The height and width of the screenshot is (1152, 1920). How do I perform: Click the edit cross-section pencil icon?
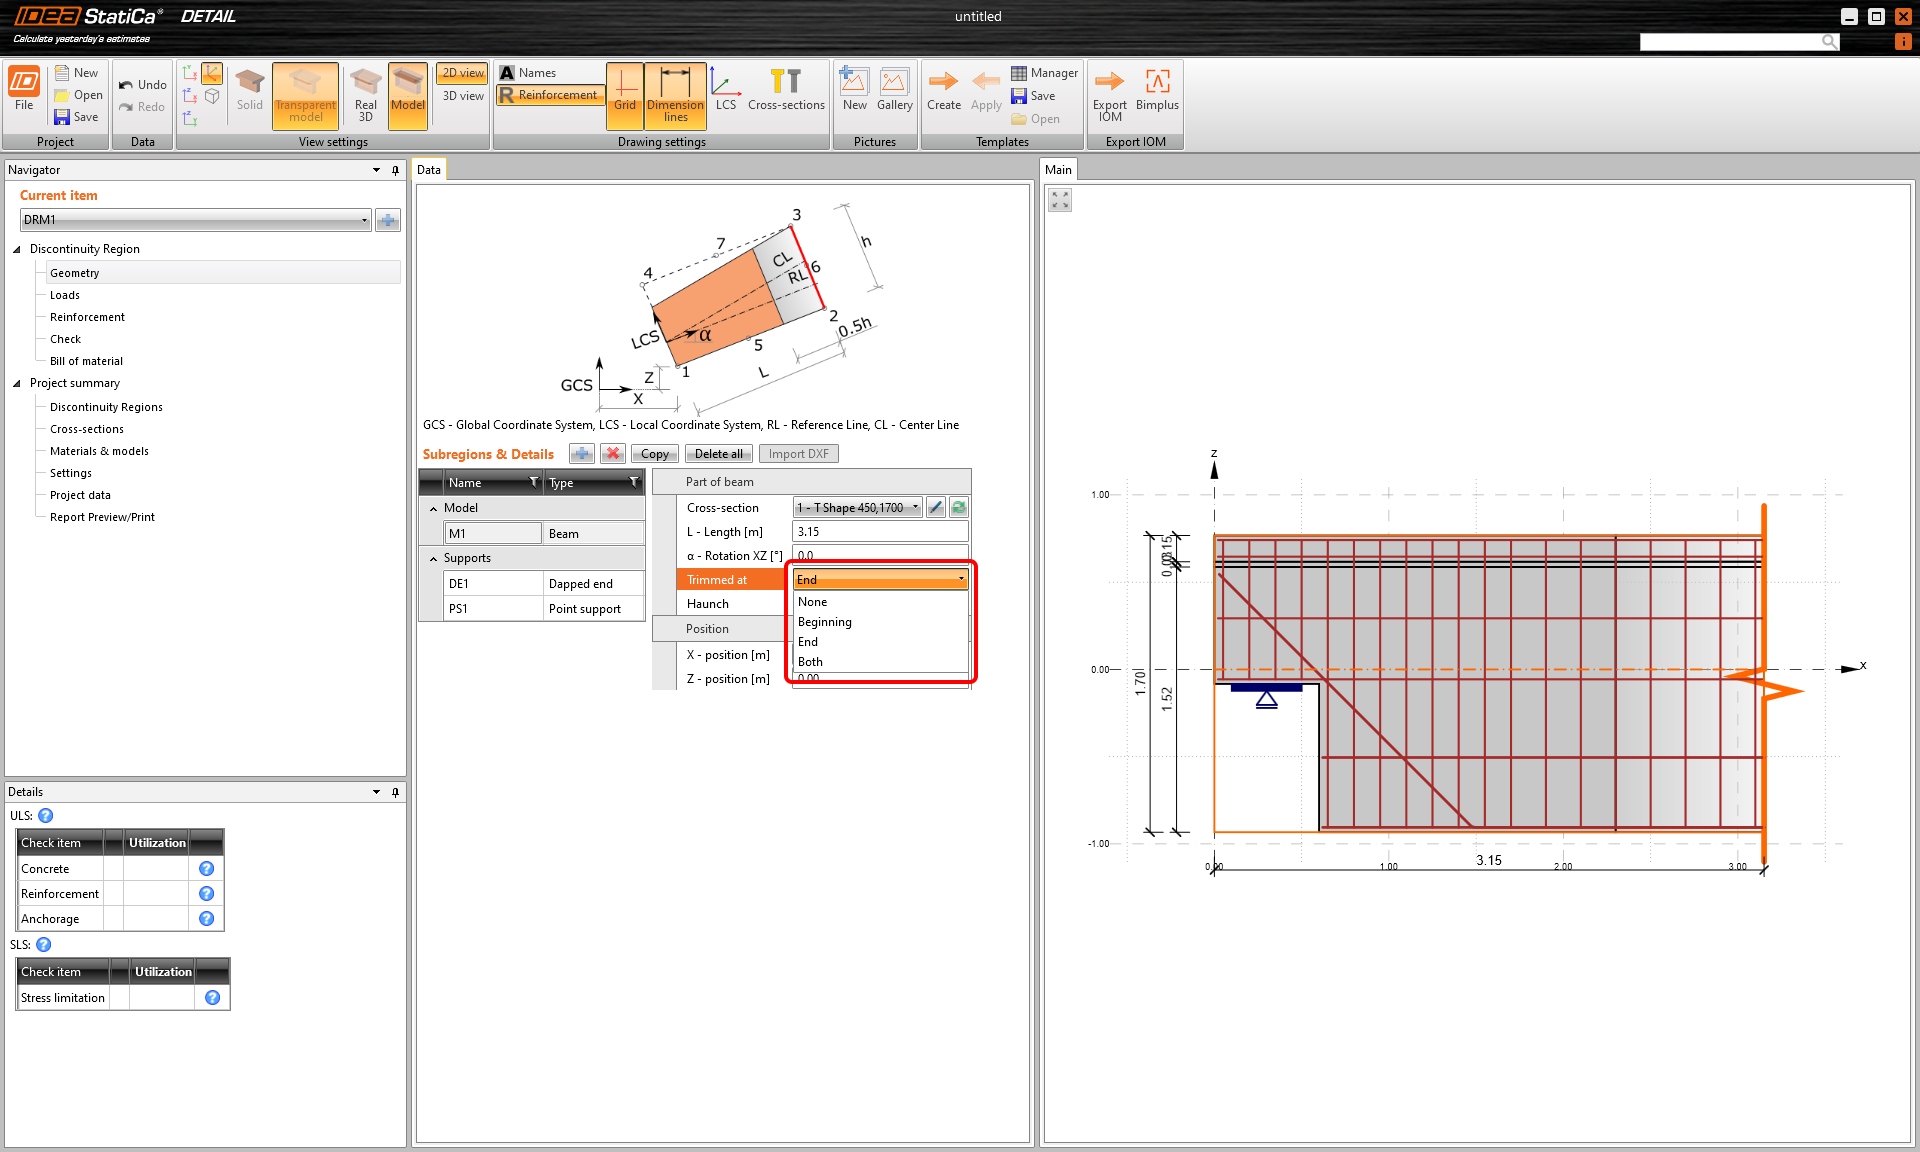coord(935,508)
